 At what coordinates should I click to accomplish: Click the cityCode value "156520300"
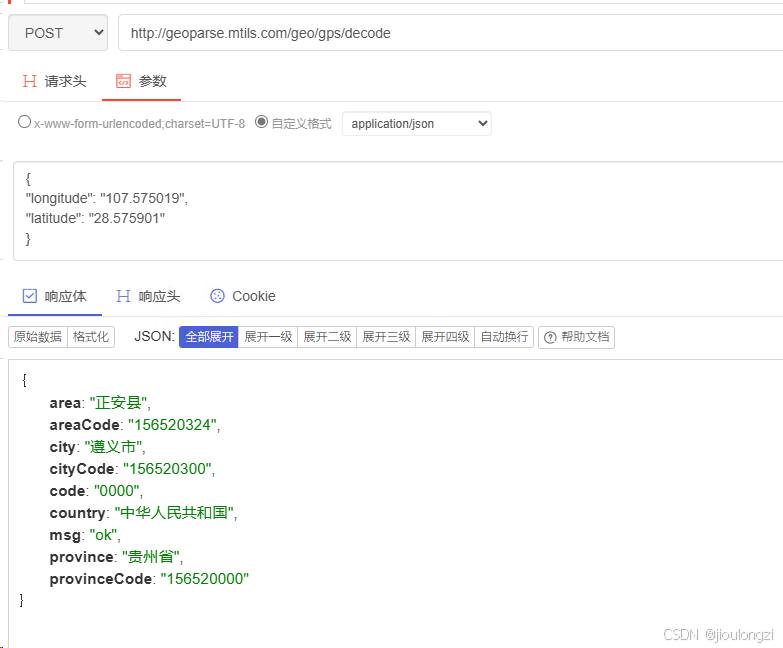[168, 469]
